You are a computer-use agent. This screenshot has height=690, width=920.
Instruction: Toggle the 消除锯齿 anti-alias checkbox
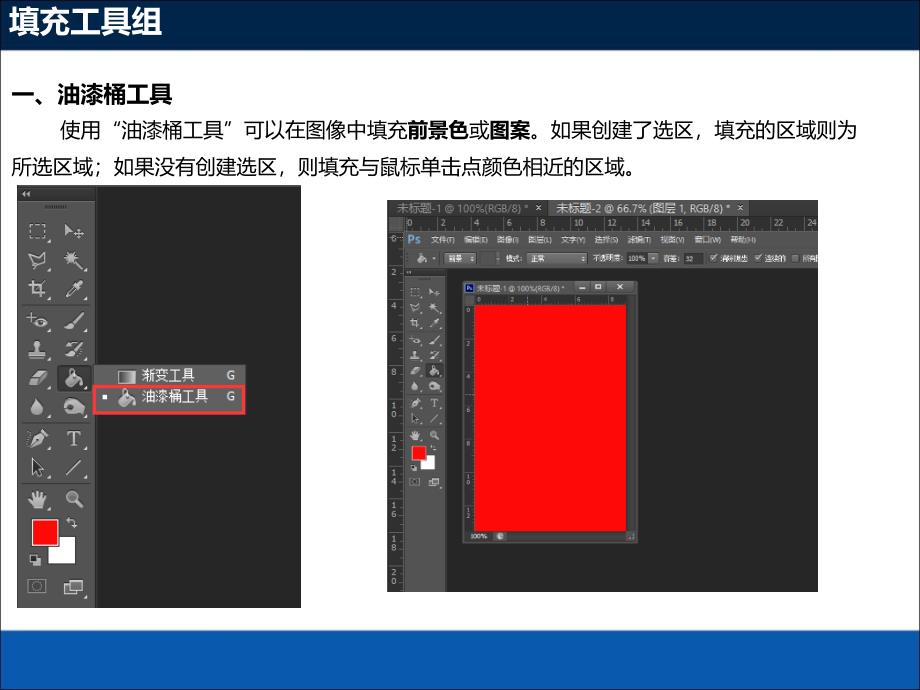point(713,258)
